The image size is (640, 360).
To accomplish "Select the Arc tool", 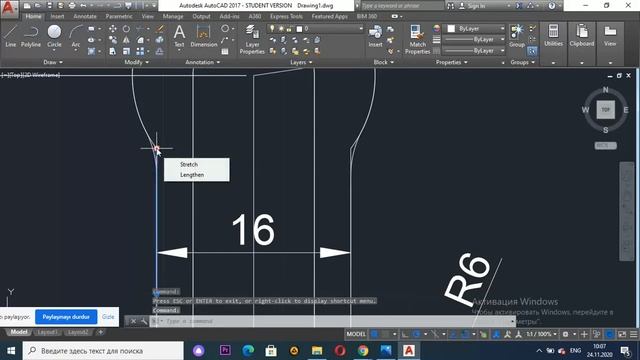I will pyautogui.click(x=76, y=36).
